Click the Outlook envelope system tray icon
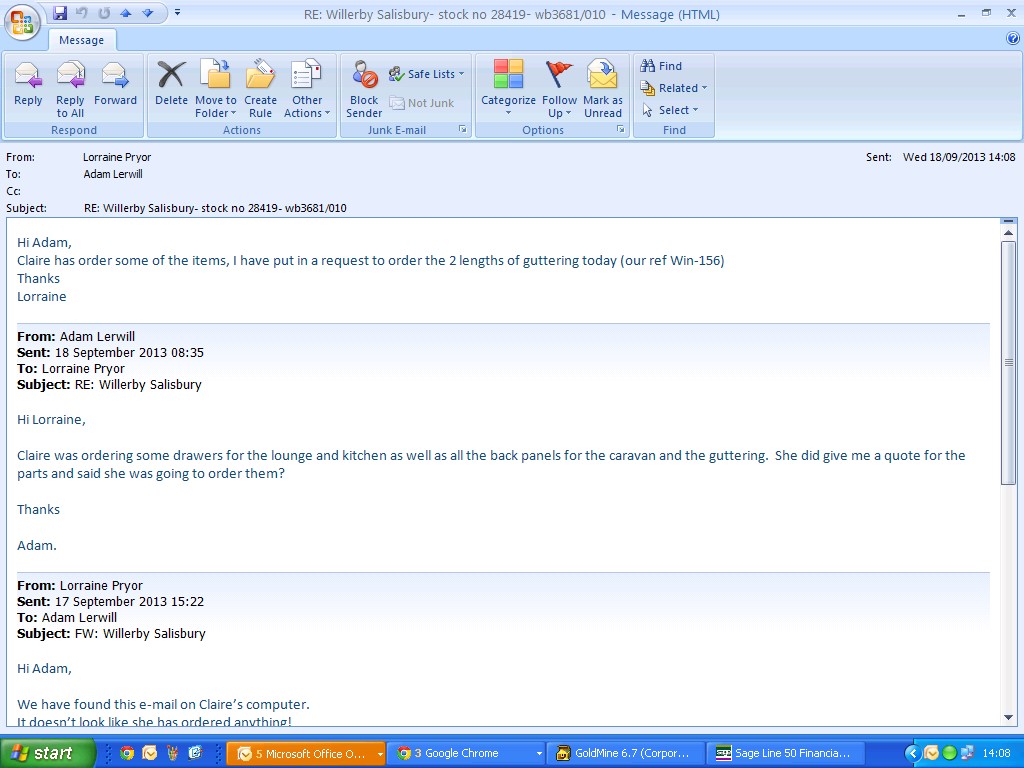Image resolution: width=1024 pixels, height=768 pixels. pos(931,753)
